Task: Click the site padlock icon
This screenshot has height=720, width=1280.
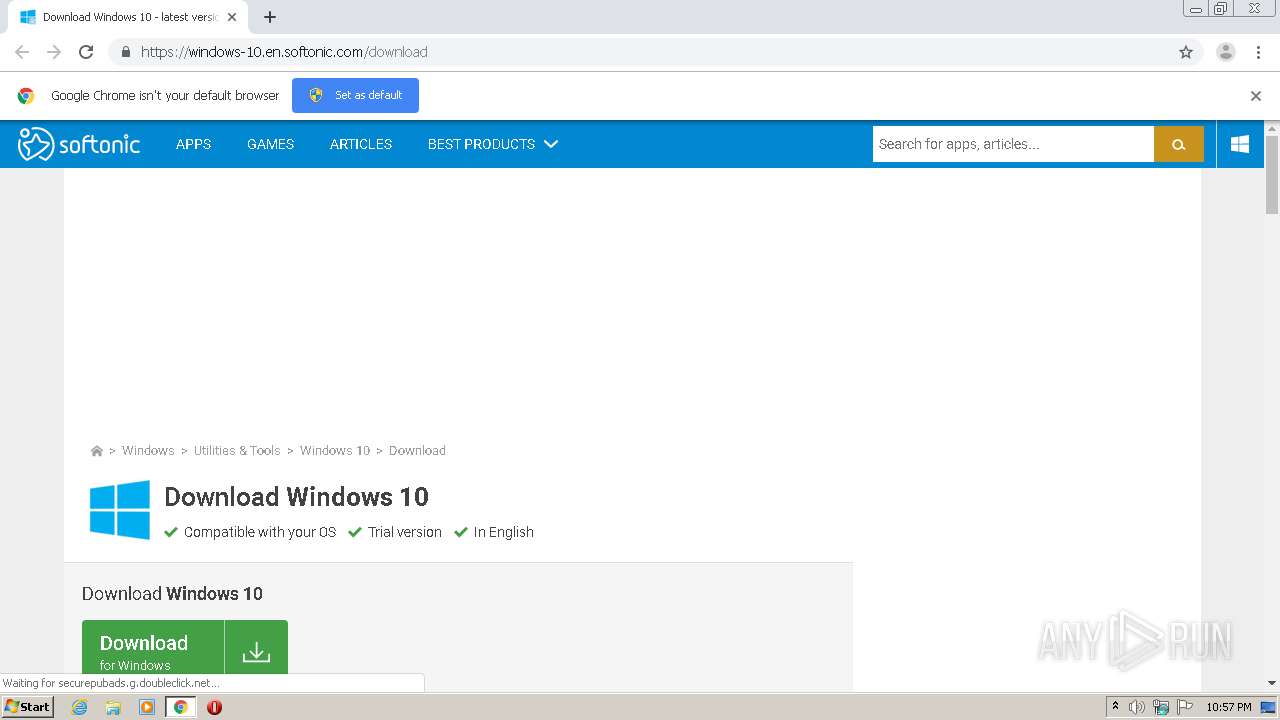Action: [125, 52]
